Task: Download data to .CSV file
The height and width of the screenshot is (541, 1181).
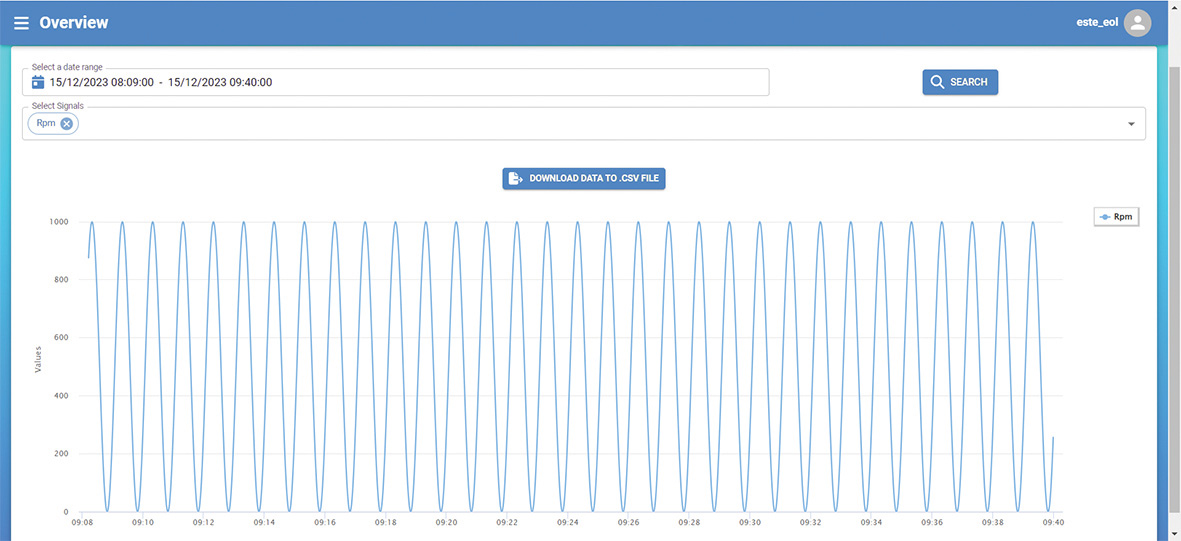Action: pyautogui.click(x=584, y=179)
